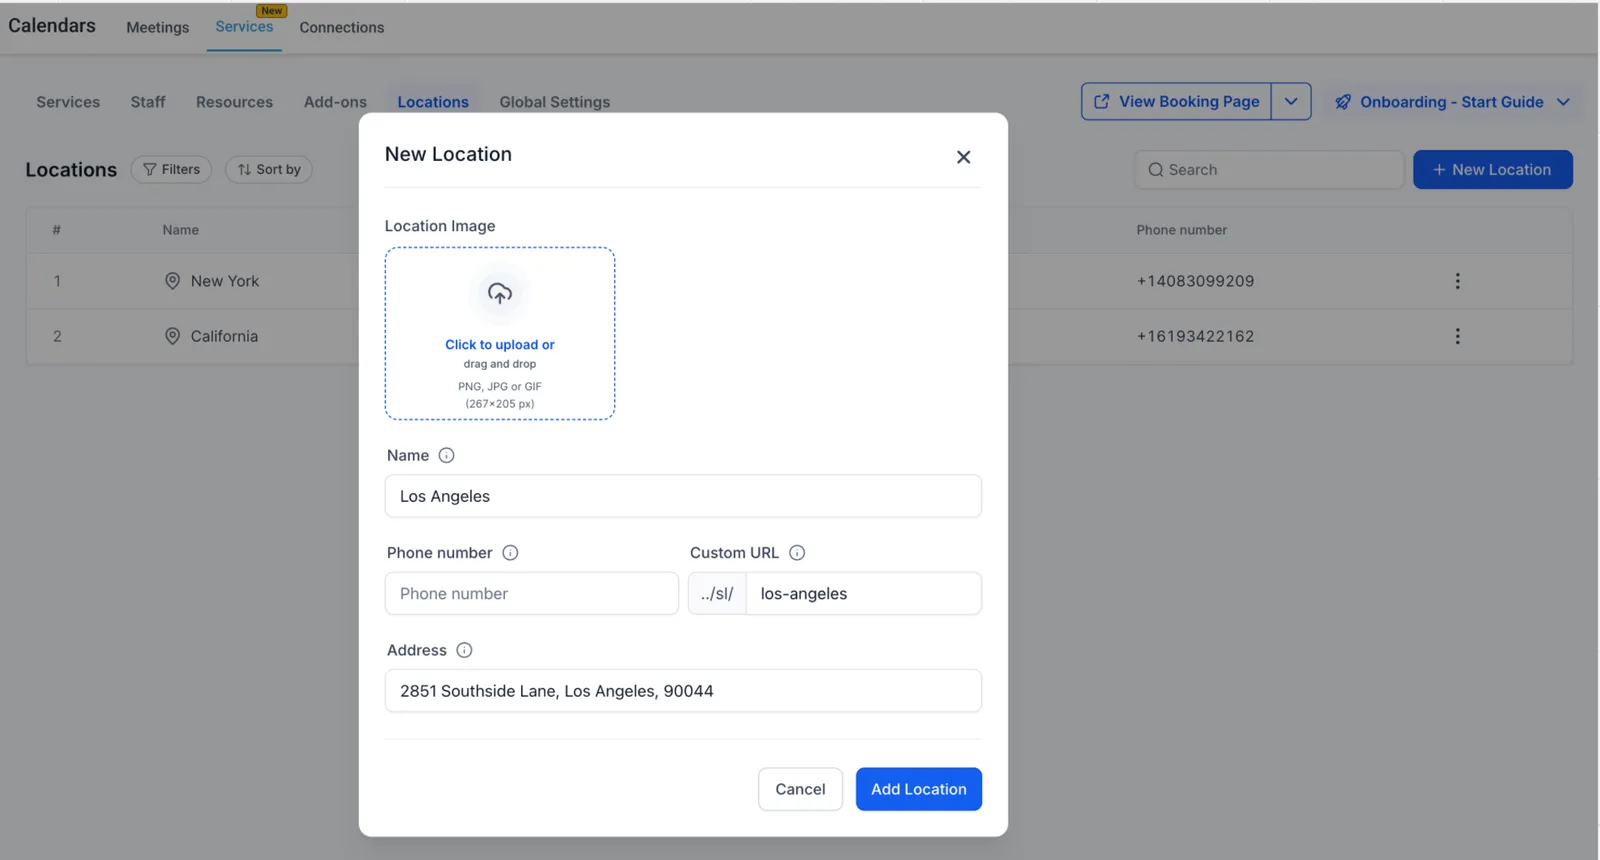
Task: Cancel the new location dialog
Action: click(x=800, y=789)
